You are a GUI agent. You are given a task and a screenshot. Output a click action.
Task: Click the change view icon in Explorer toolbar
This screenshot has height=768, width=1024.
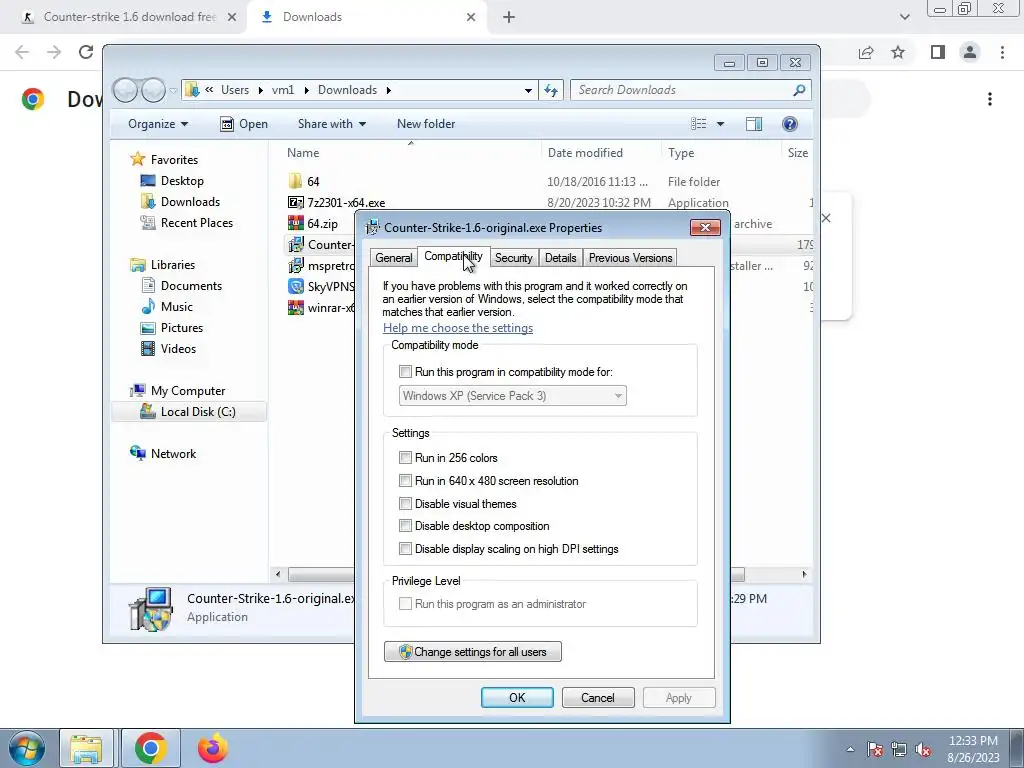[698, 124]
